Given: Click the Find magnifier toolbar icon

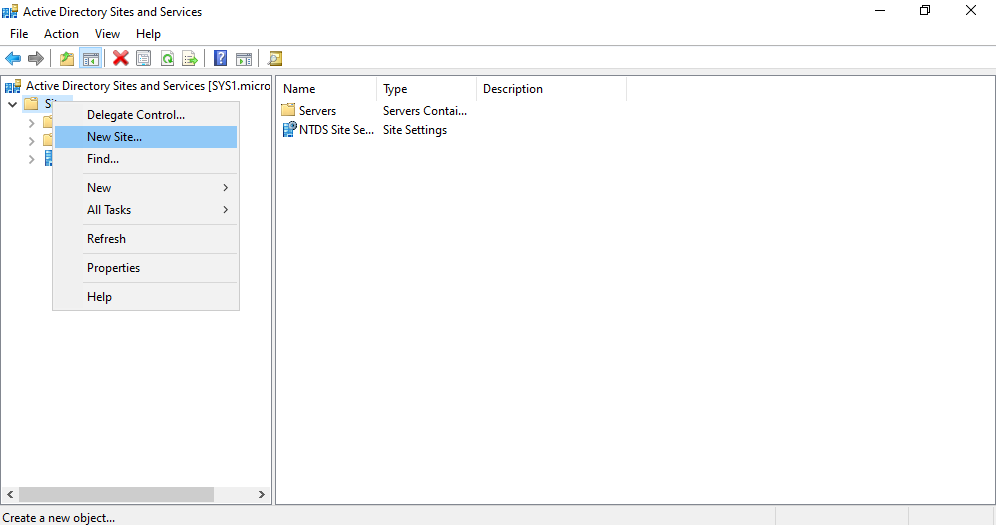Looking at the screenshot, I should [274, 58].
